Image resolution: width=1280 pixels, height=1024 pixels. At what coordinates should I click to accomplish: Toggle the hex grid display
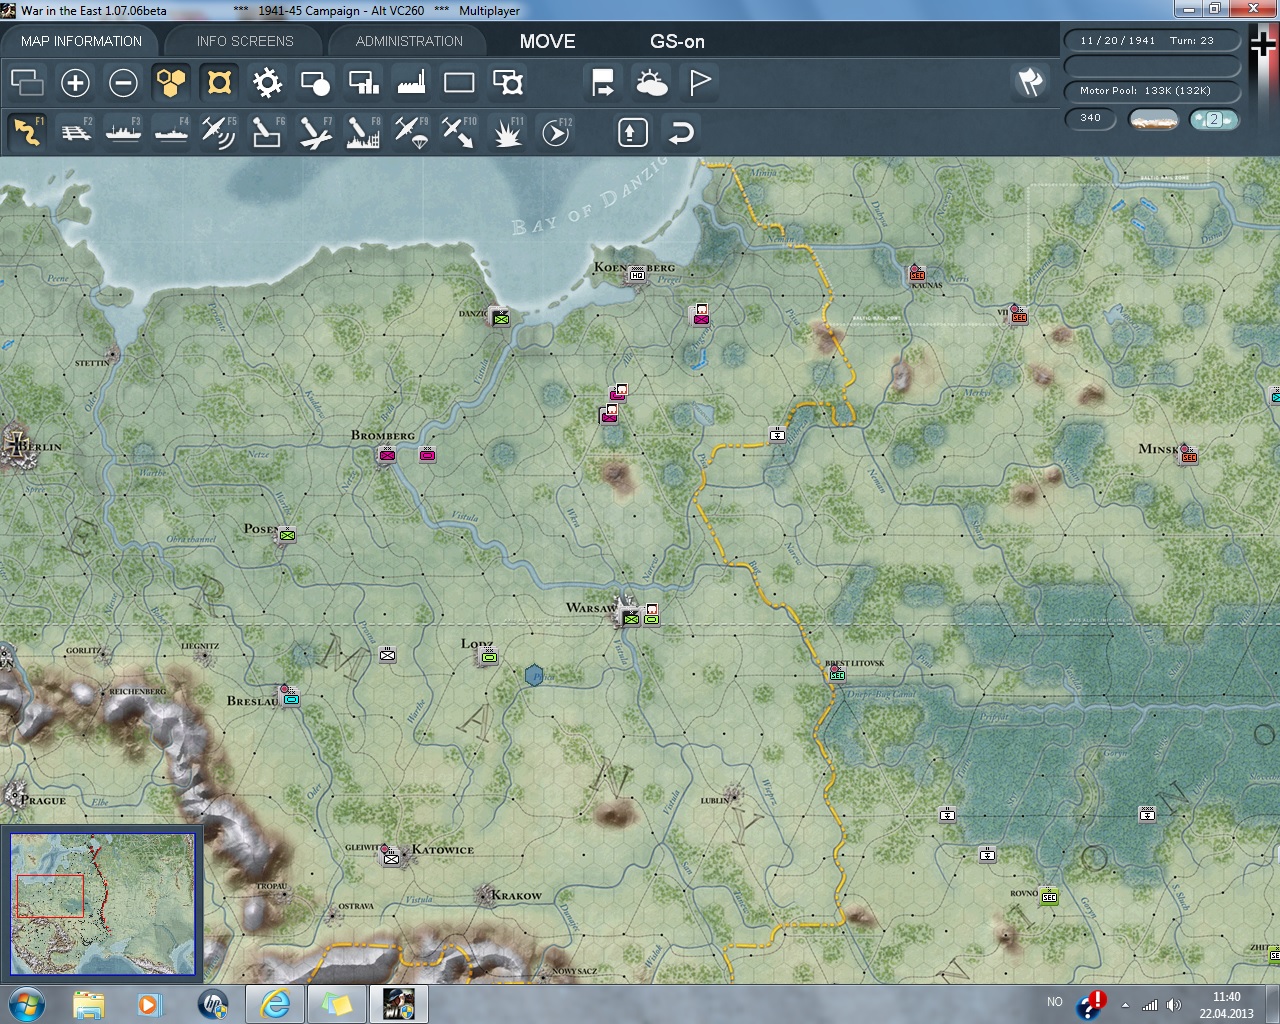click(x=171, y=82)
